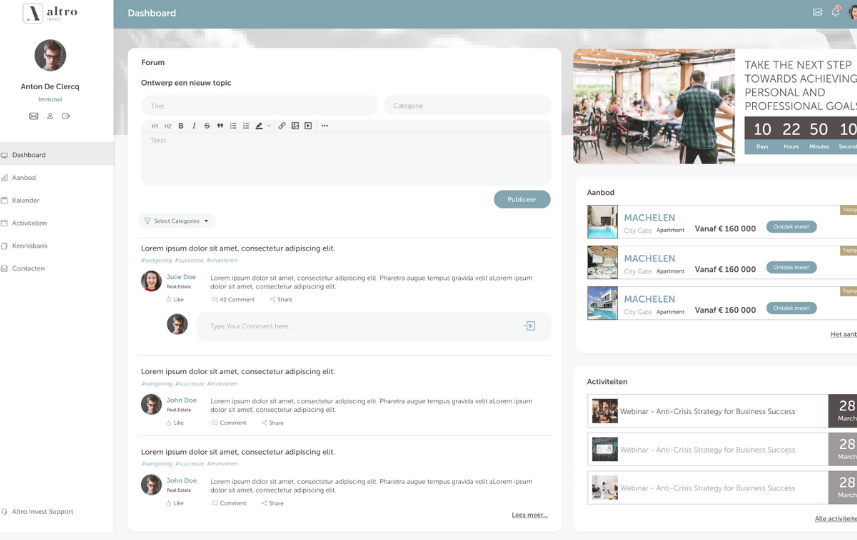857x540 pixels.
Task: Click the altro invest logo
Action: click(50, 13)
